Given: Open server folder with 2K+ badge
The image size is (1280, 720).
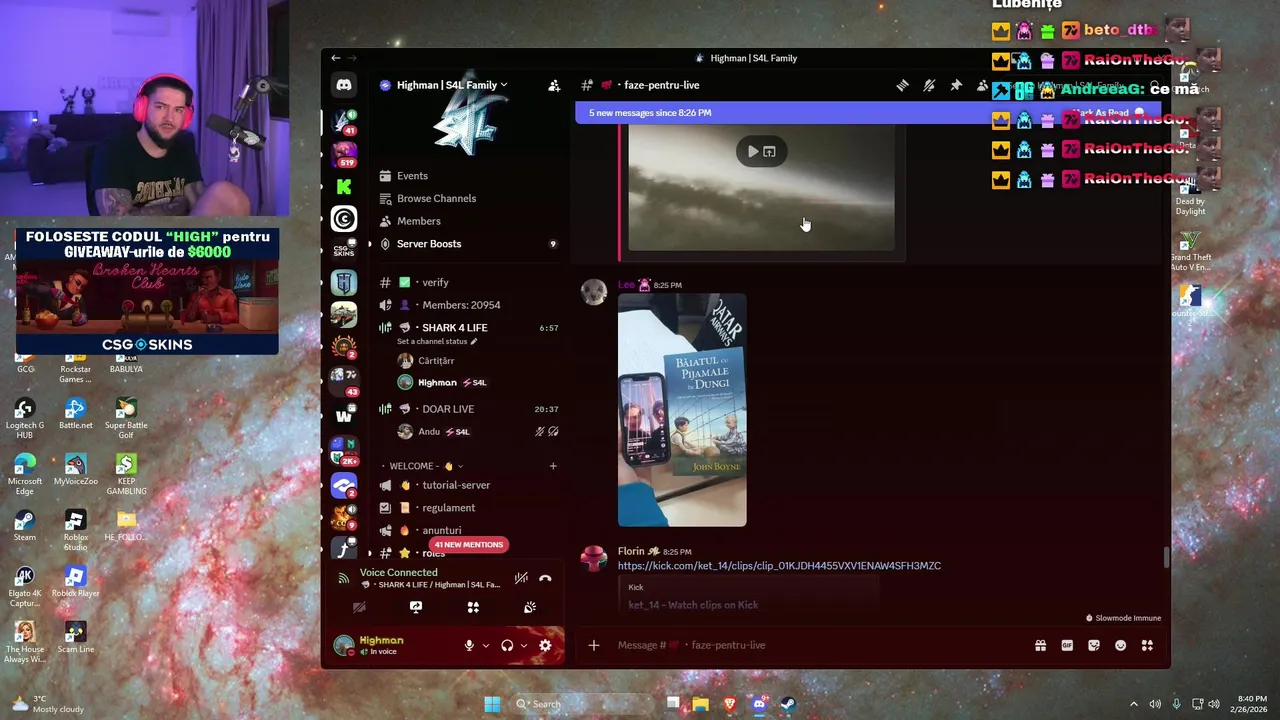Looking at the screenshot, I should (x=344, y=450).
